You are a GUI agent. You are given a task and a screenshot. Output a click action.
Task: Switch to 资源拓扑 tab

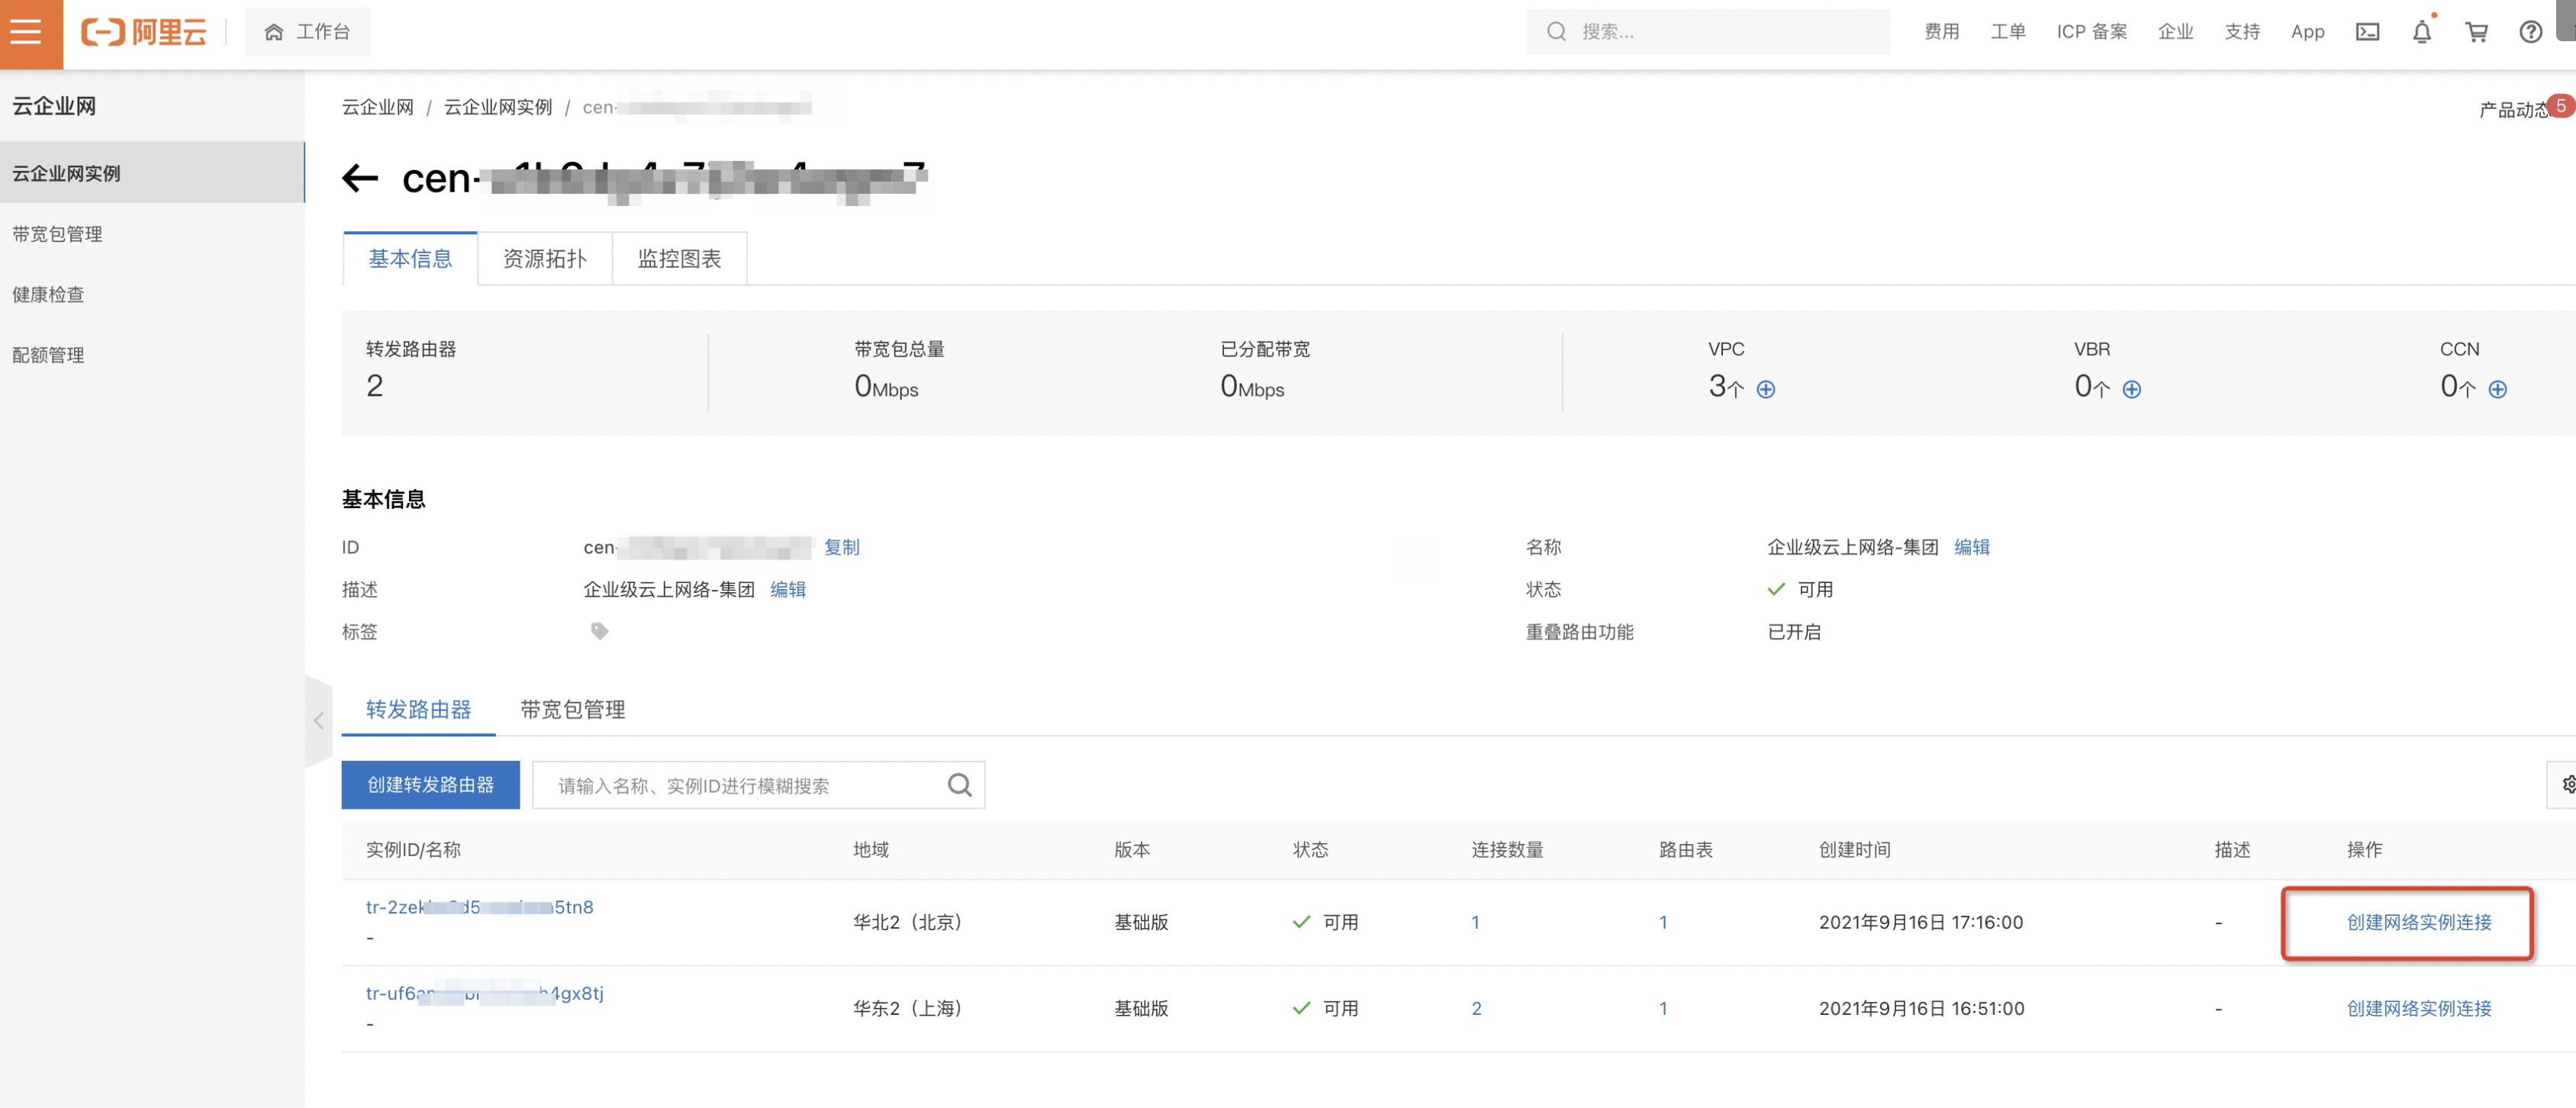(544, 259)
